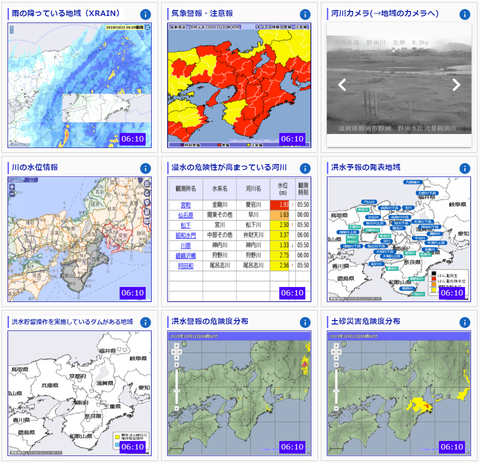Show previous river camera image

click(x=342, y=85)
